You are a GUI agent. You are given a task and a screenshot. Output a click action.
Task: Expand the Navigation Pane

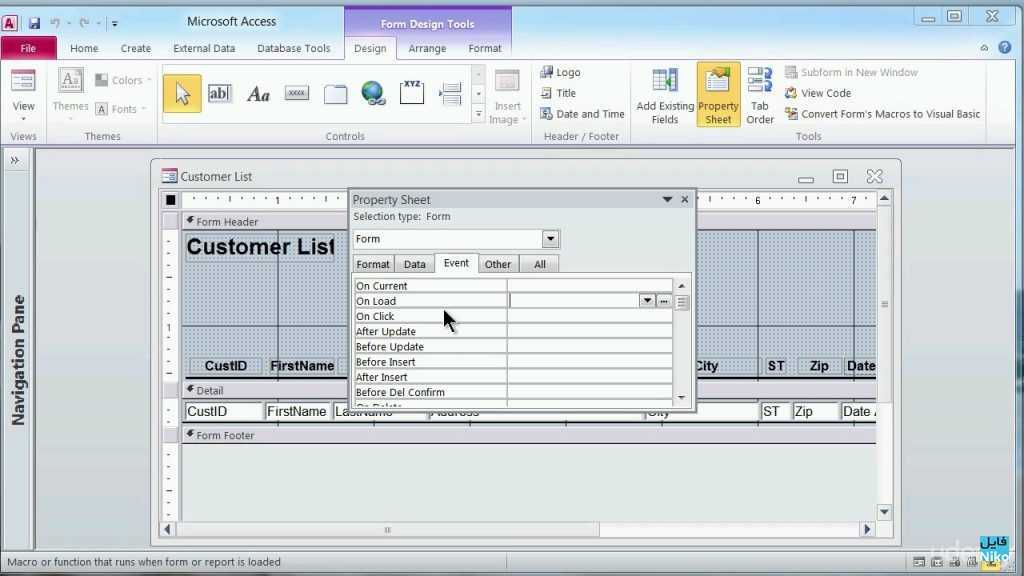point(14,161)
